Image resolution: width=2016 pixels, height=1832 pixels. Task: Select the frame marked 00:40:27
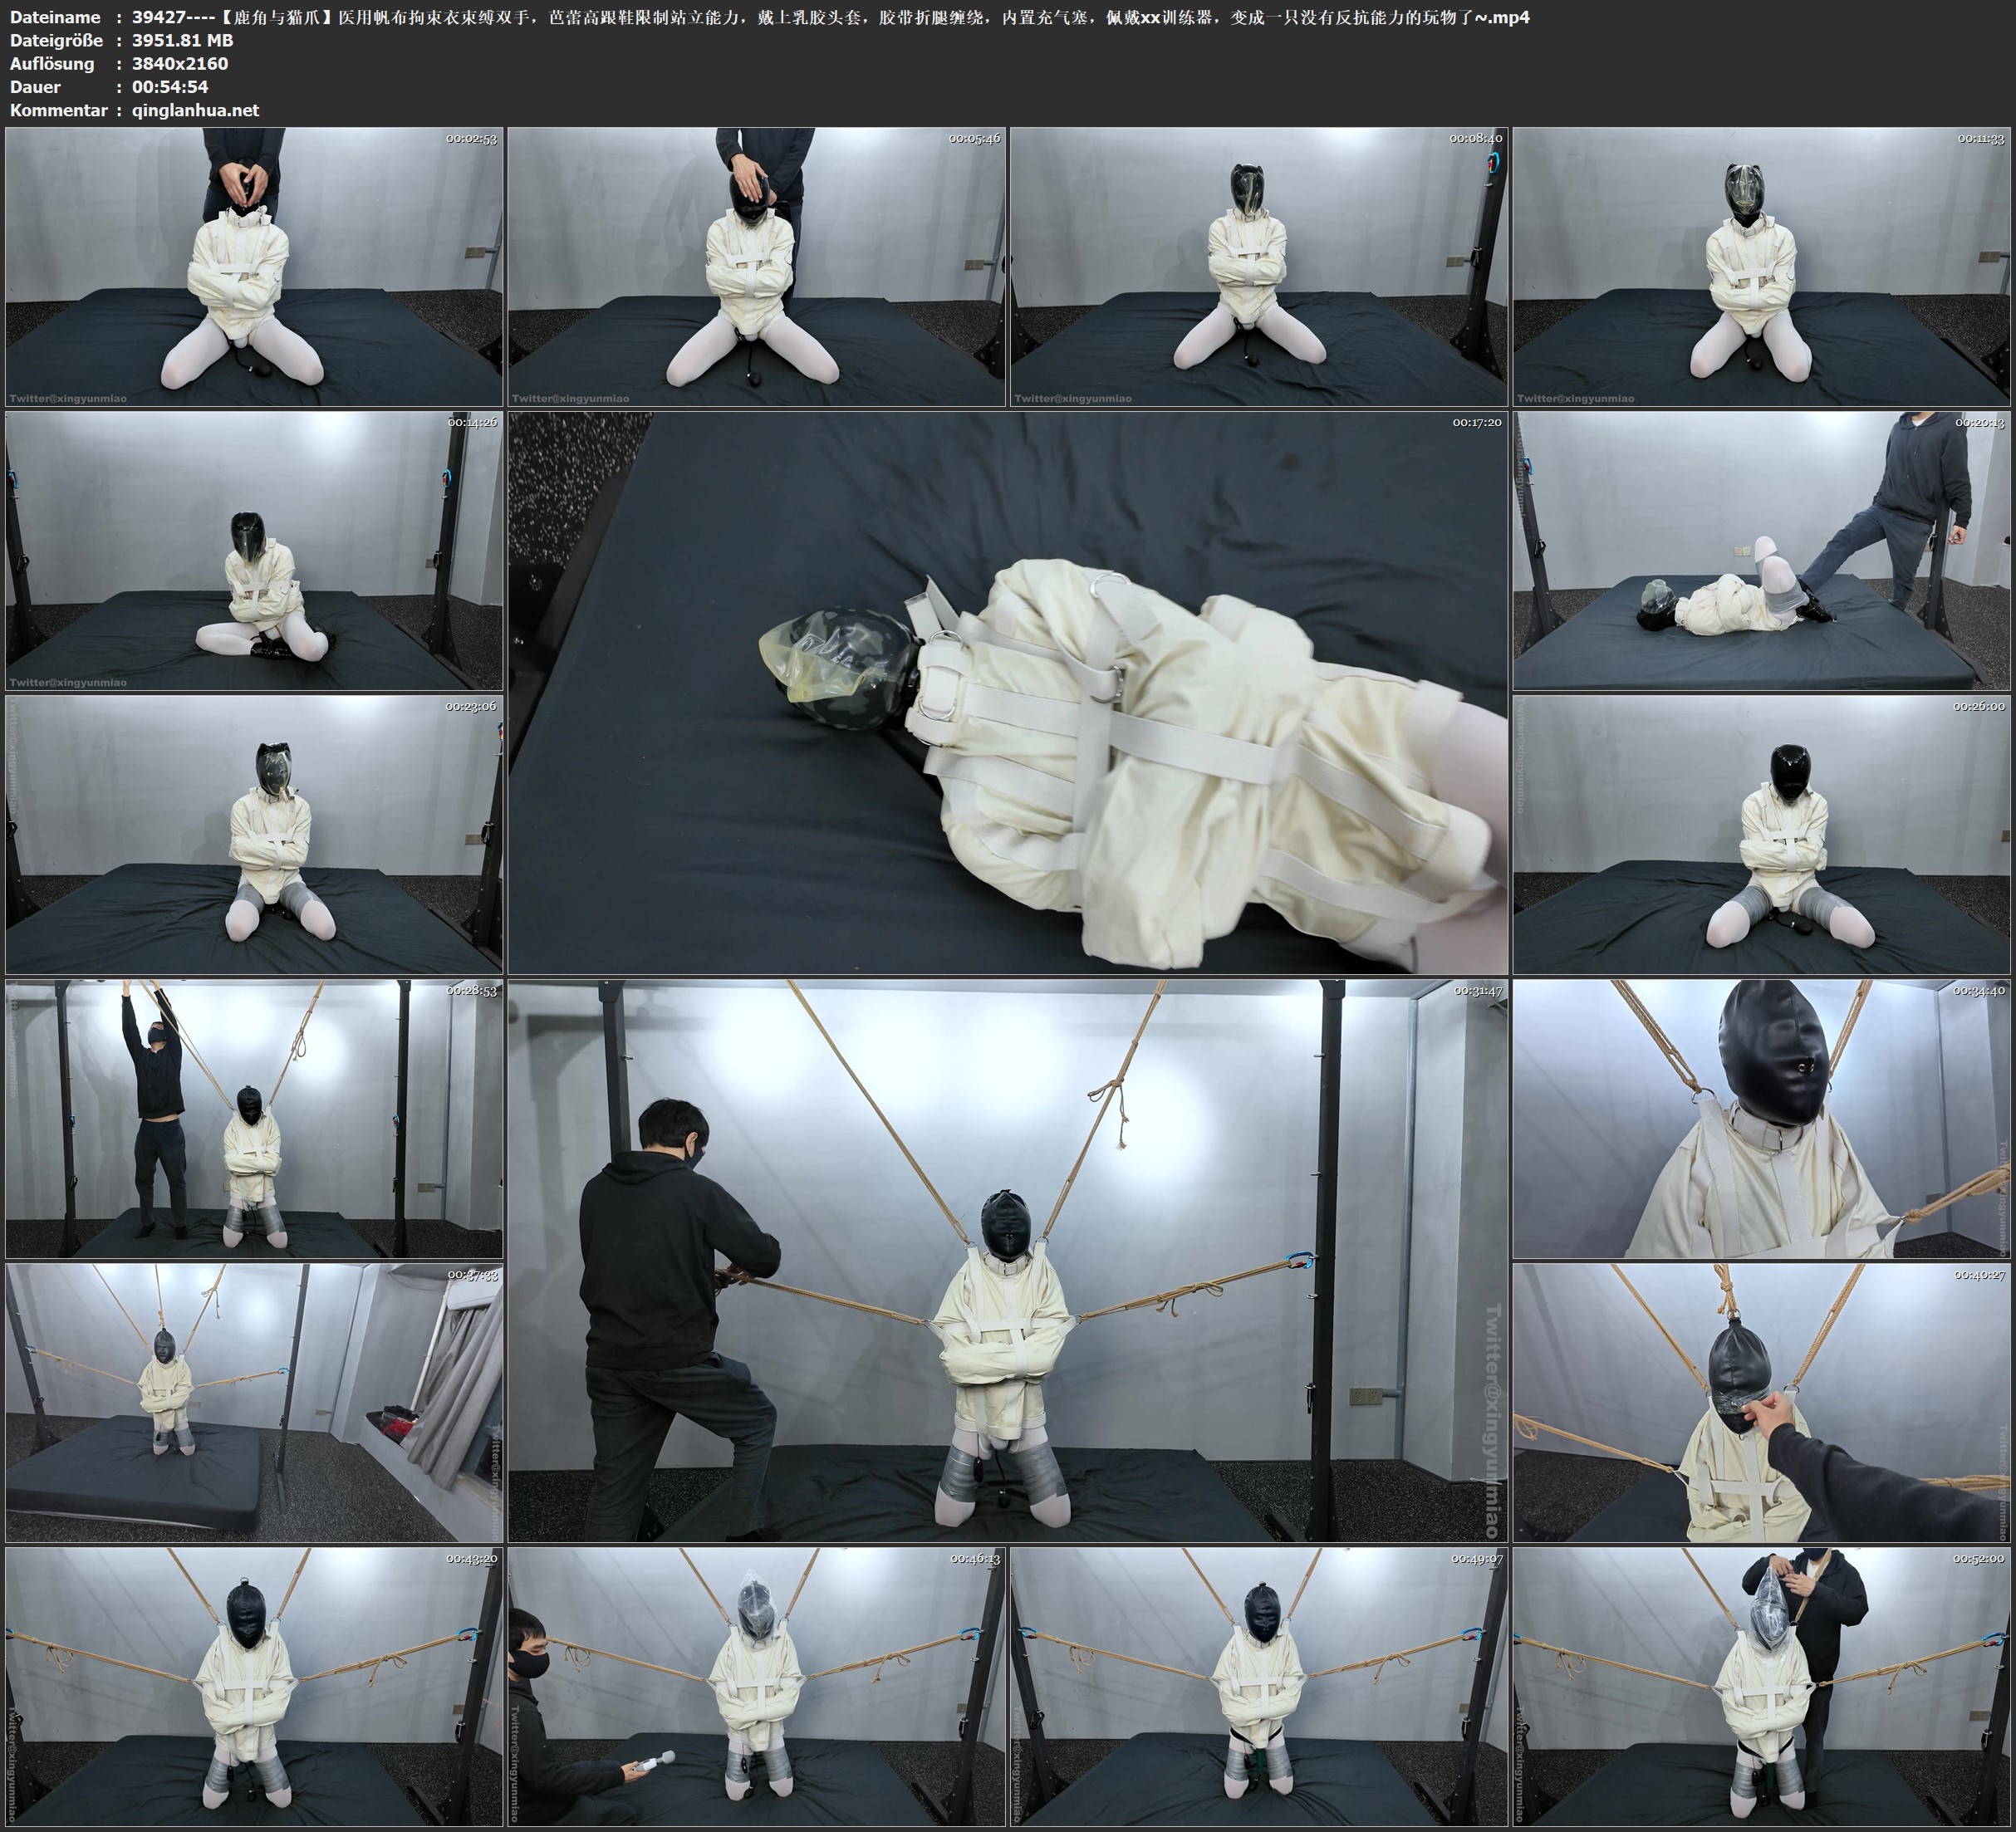coord(1761,1403)
